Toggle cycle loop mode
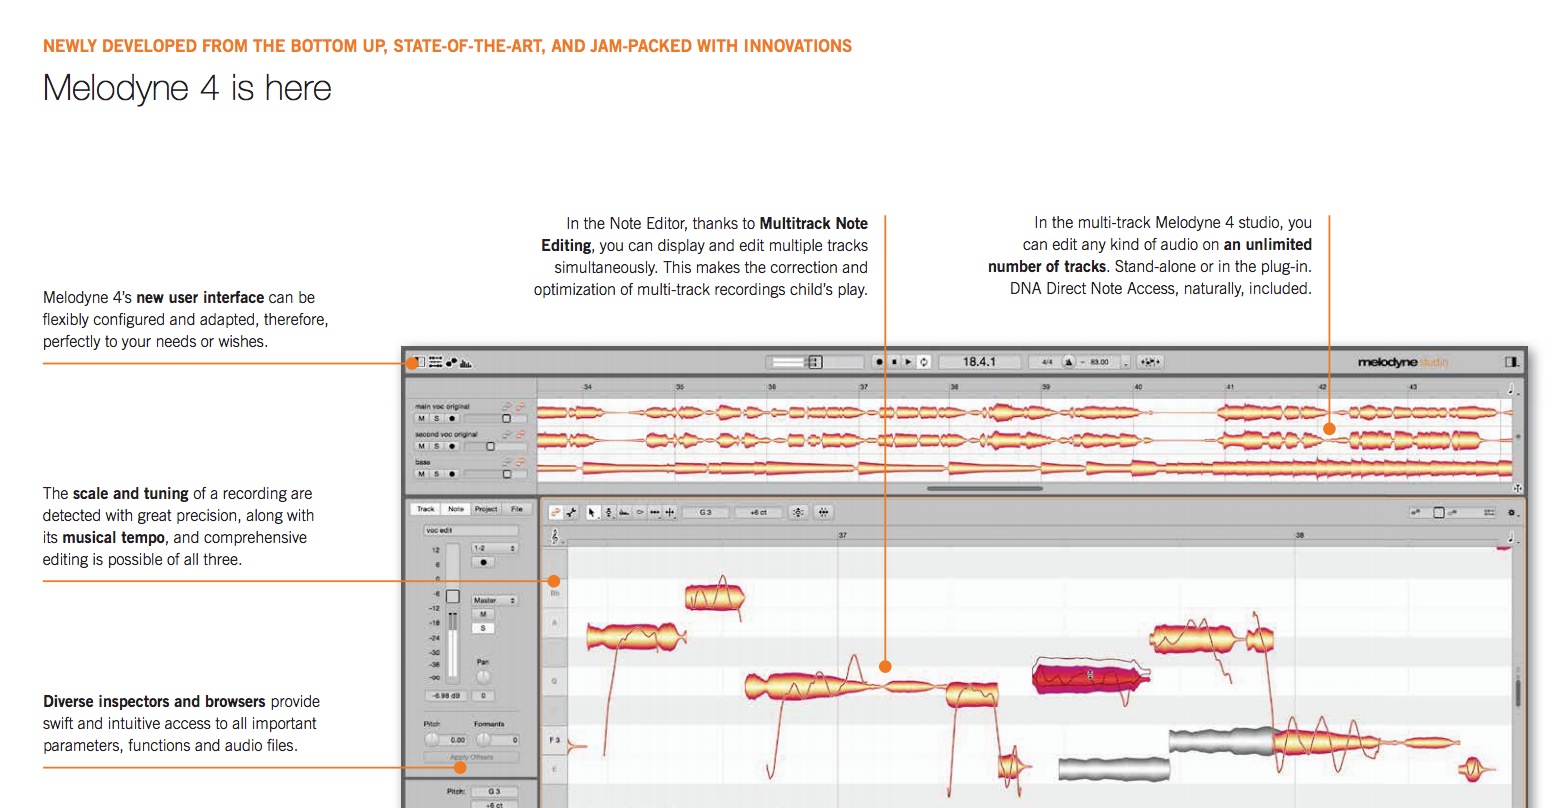 [x=923, y=362]
